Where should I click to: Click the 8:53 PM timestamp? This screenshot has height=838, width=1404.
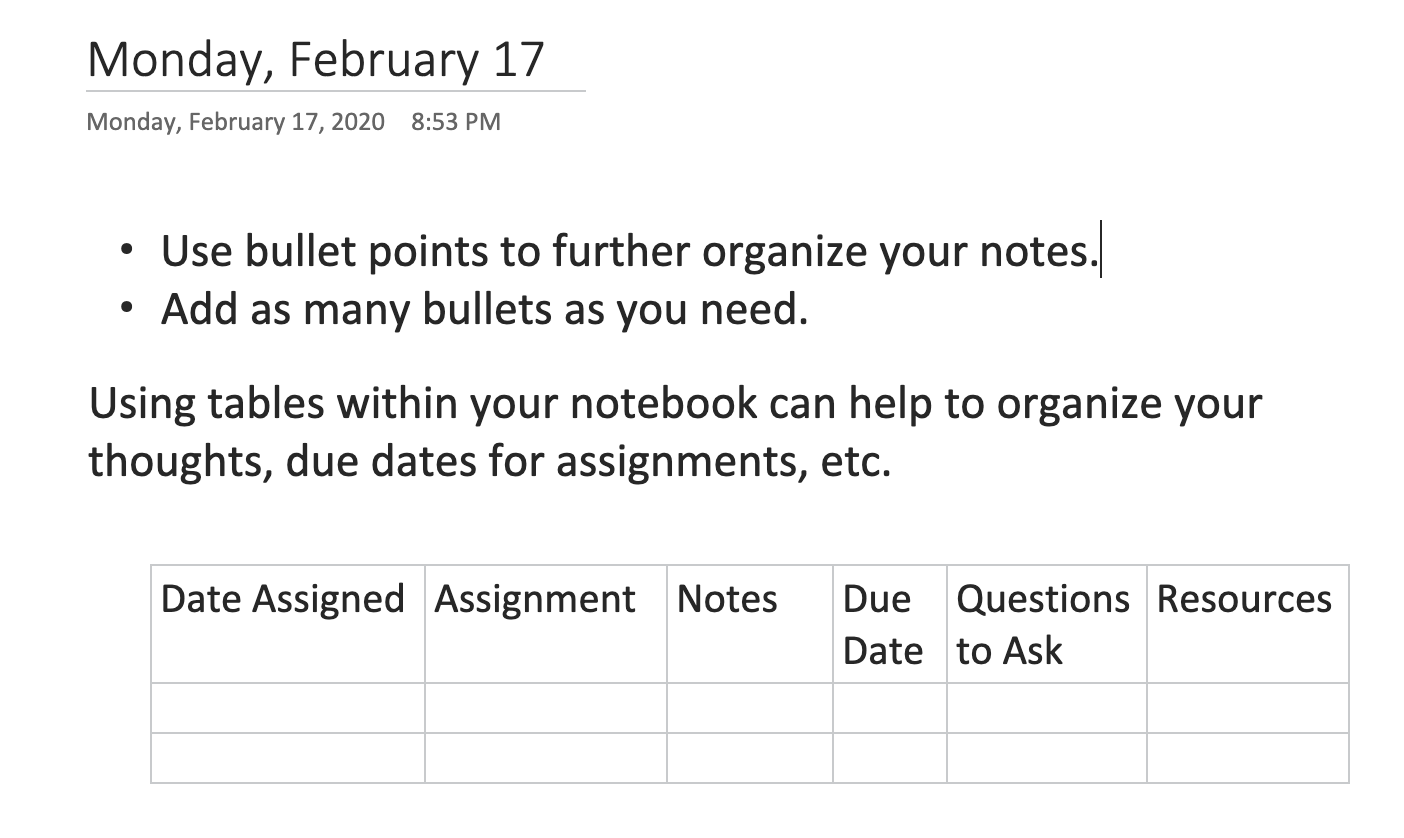(x=456, y=122)
